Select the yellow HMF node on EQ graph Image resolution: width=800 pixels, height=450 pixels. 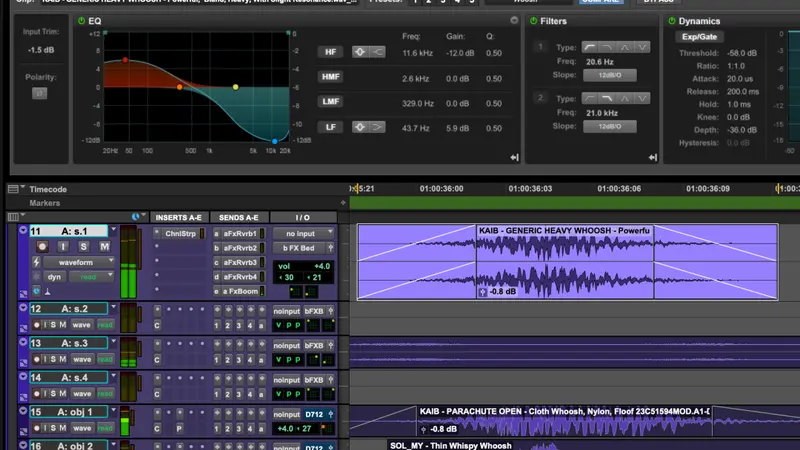pyautogui.click(x=235, y=87)
